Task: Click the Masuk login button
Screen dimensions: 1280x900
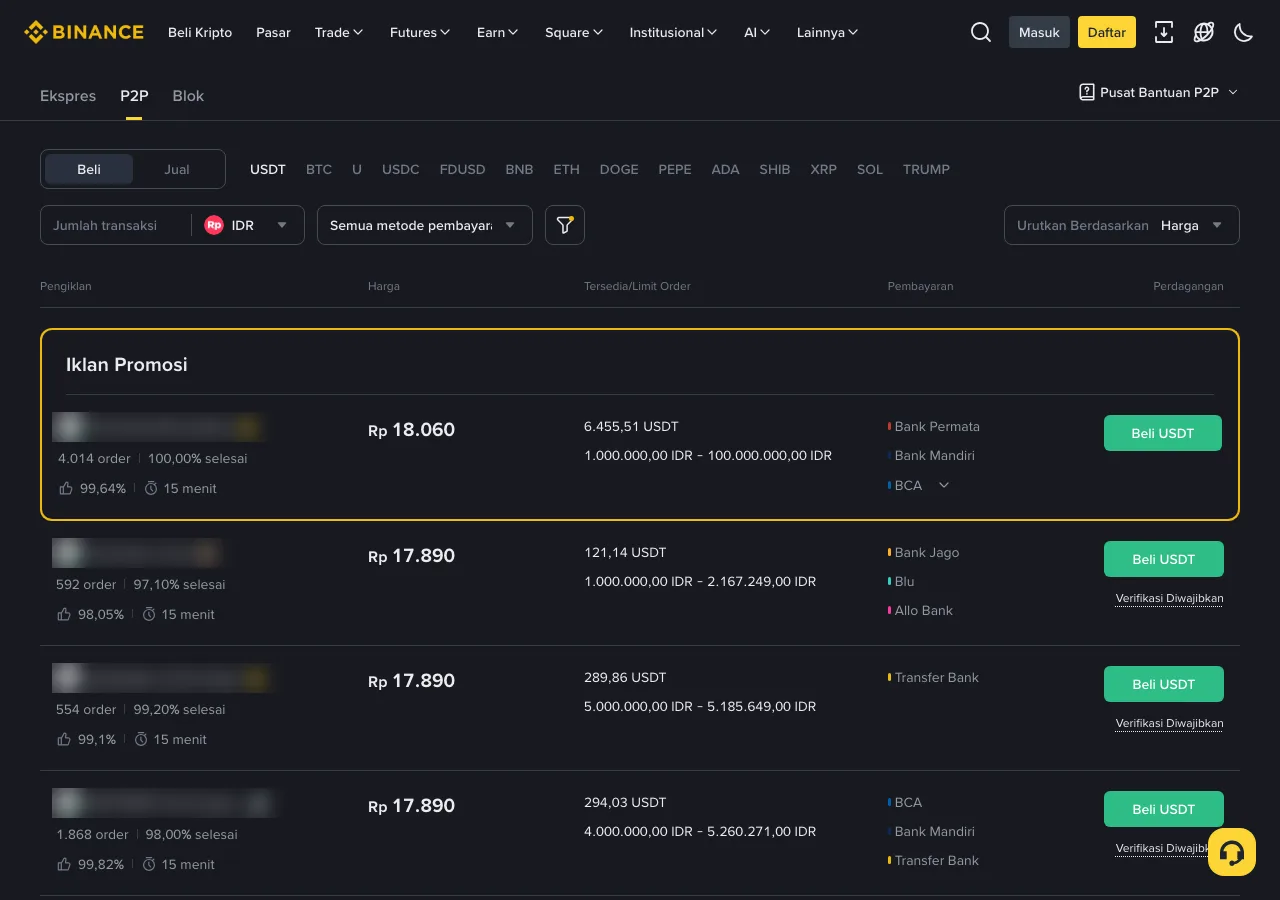Action: tap(1039, 32)
